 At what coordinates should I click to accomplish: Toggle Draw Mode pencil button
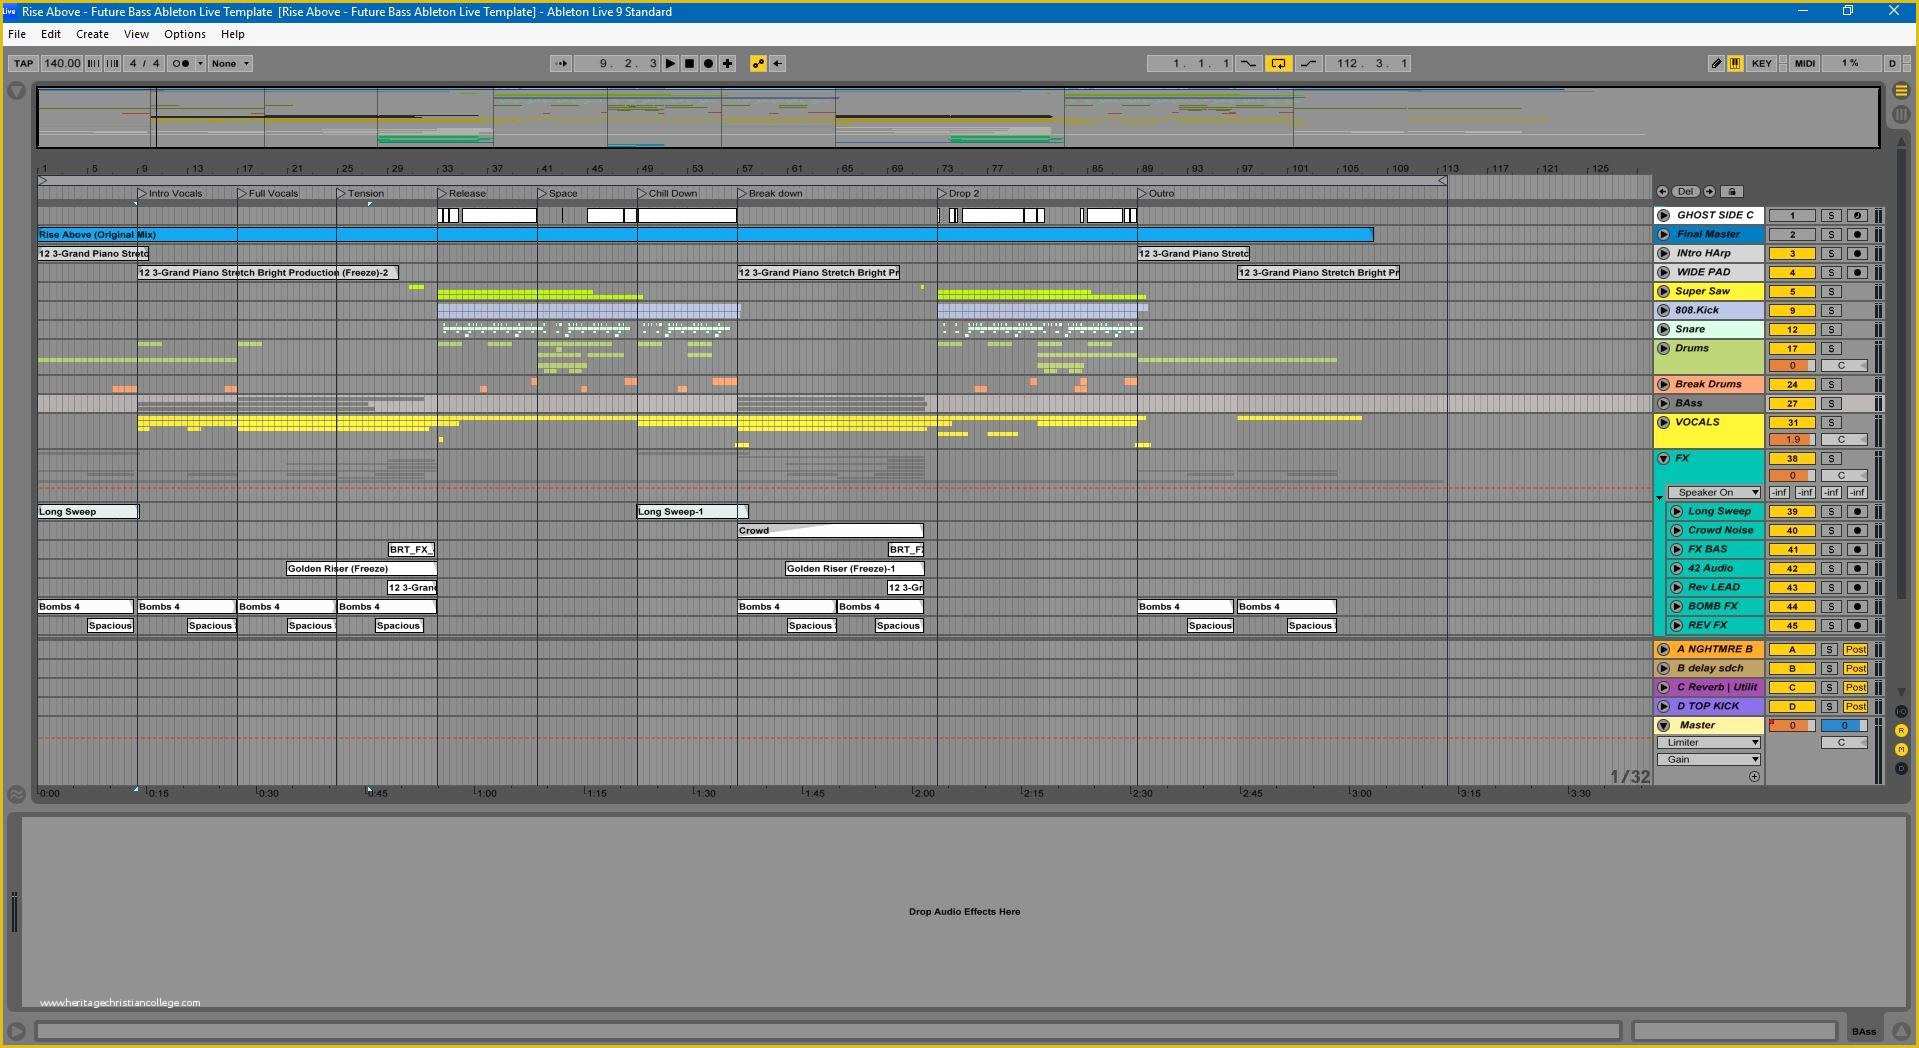click(x=1716, y=63)
